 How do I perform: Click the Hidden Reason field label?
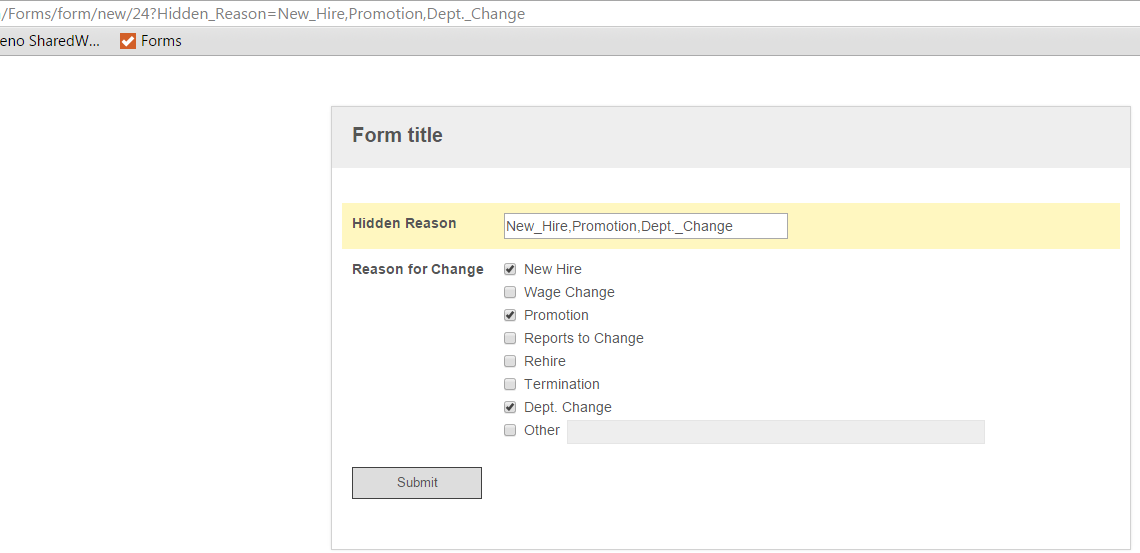(404, 223)
